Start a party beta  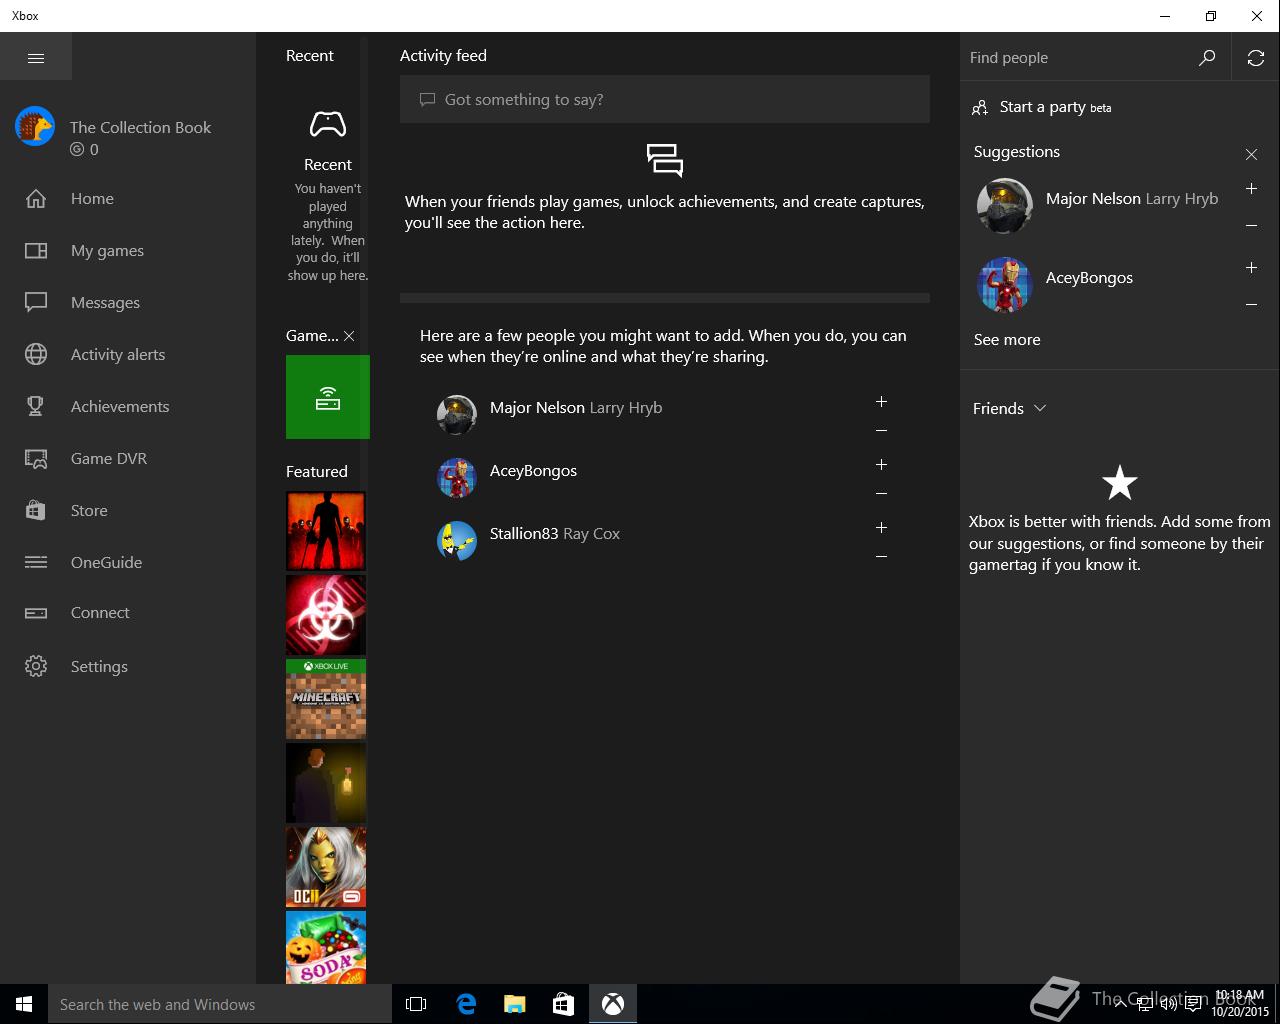coord(1042,107)
